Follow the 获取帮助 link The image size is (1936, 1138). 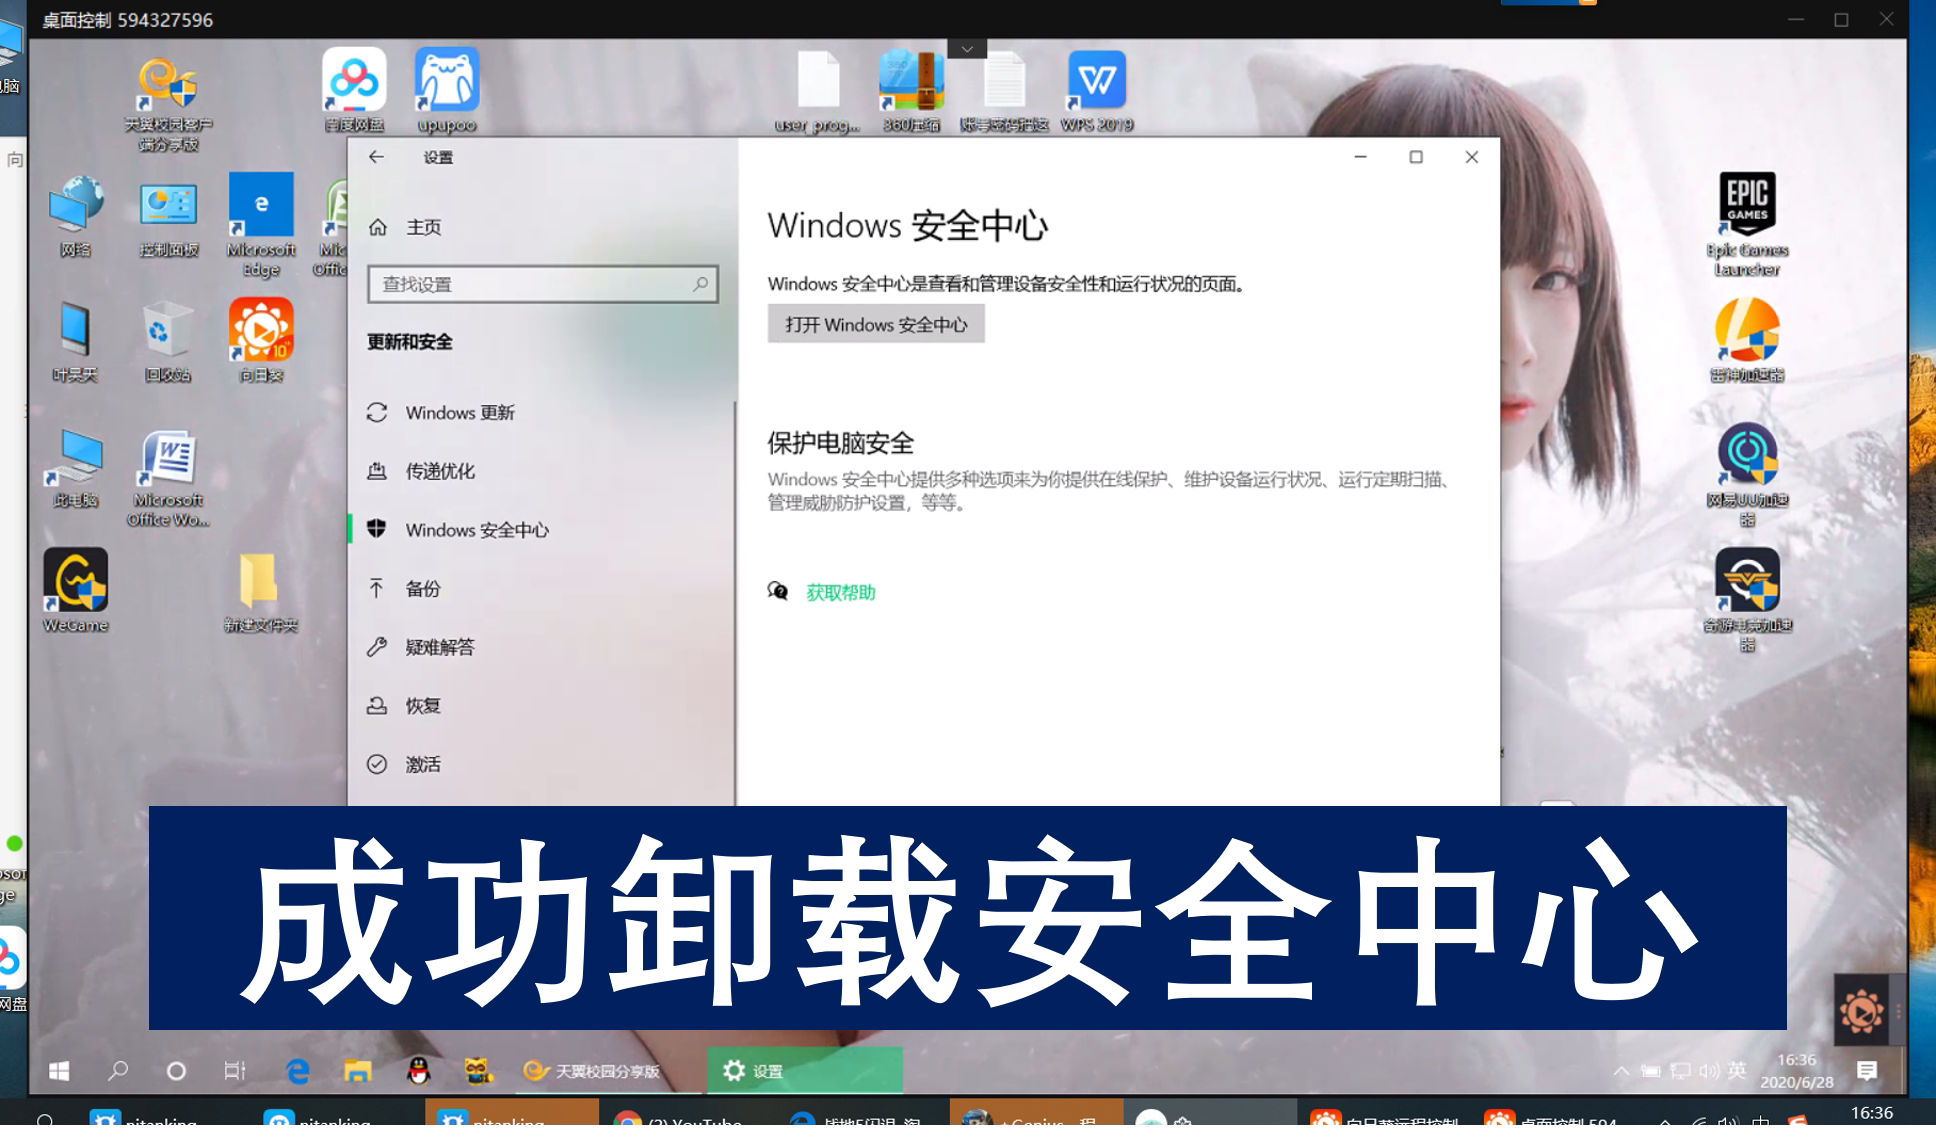tap(840, 592)
